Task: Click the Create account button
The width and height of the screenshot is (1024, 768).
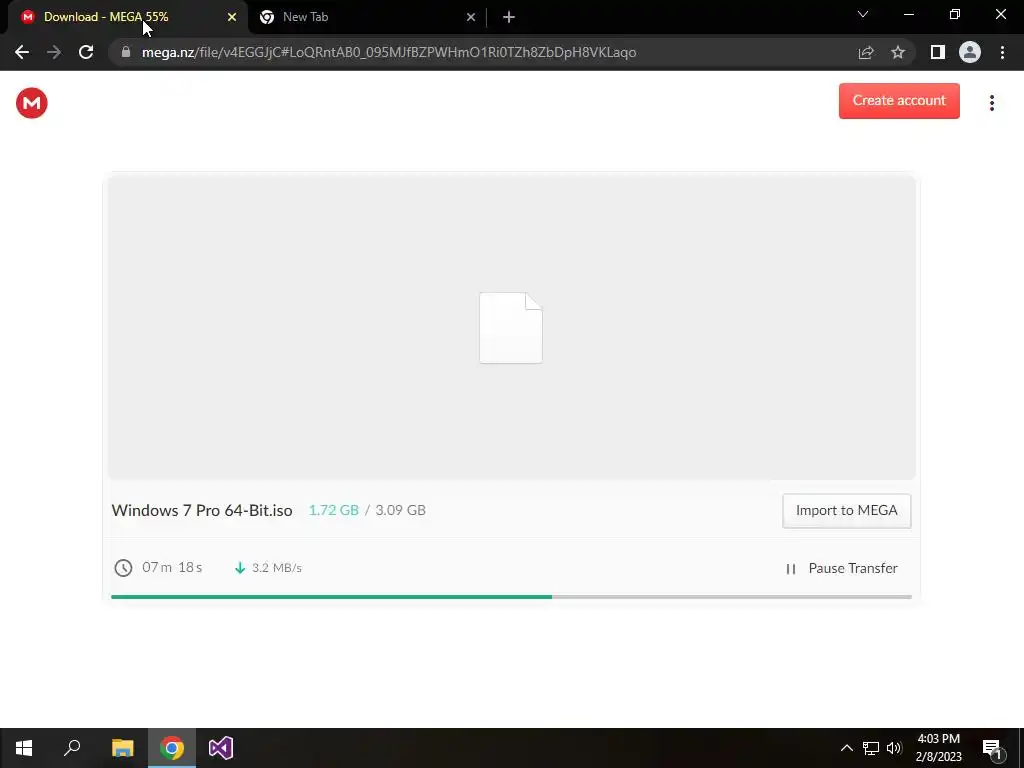Action: point(899,101)
